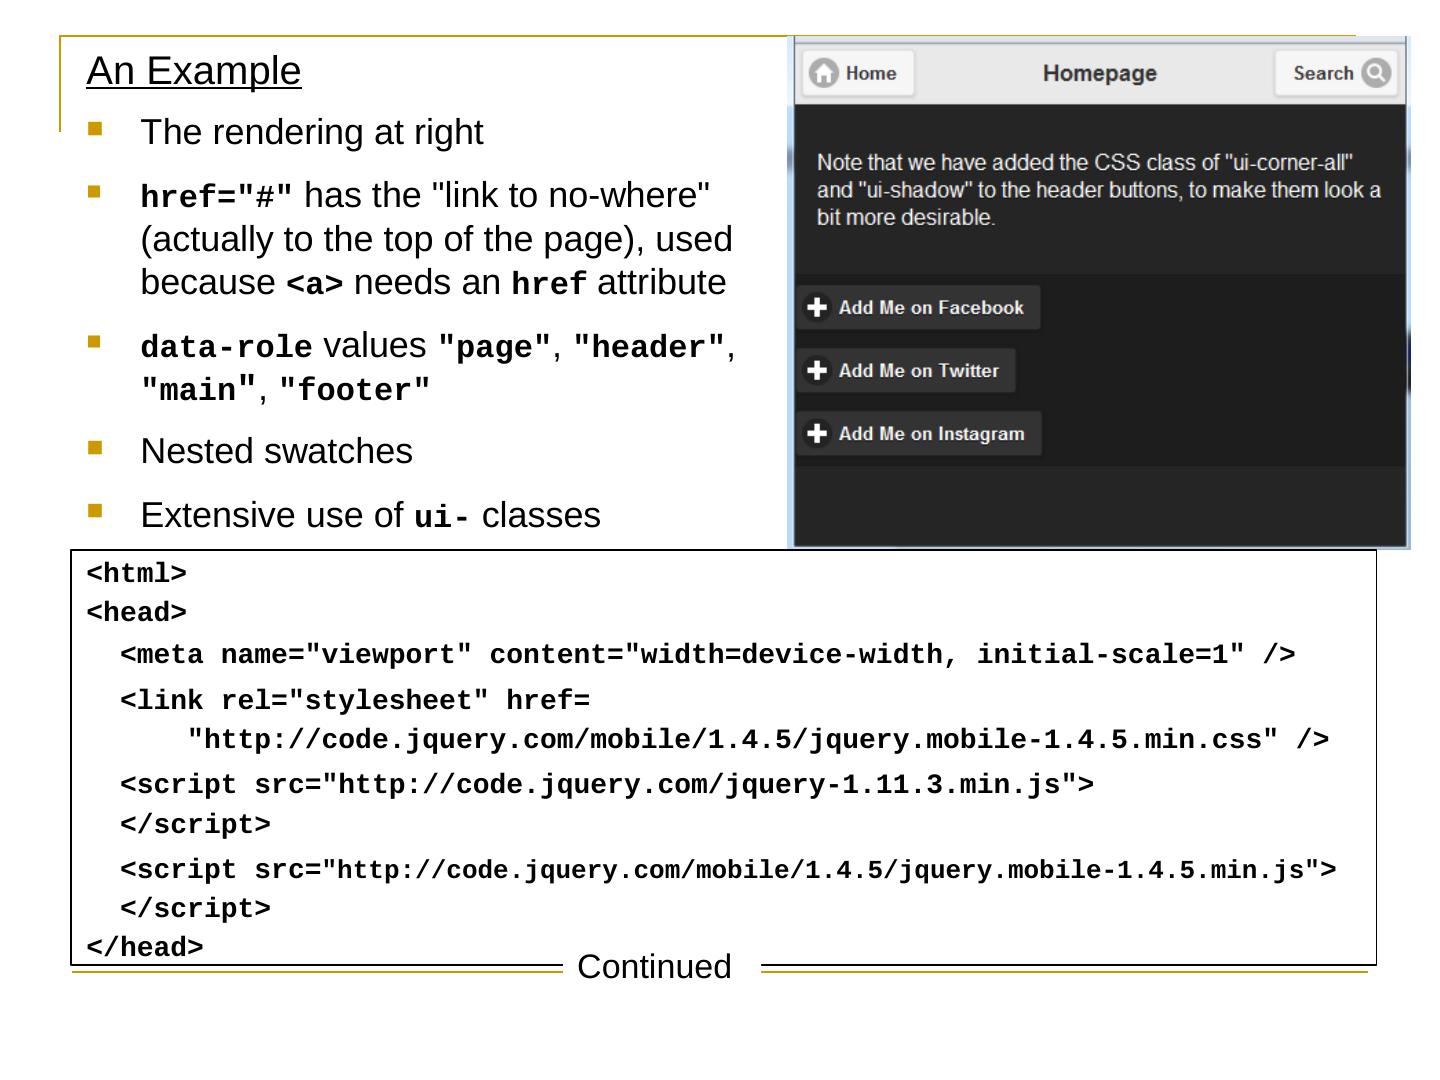
Task: Click the line <link rel="stylesheet" href=
Action: [355, 700]
